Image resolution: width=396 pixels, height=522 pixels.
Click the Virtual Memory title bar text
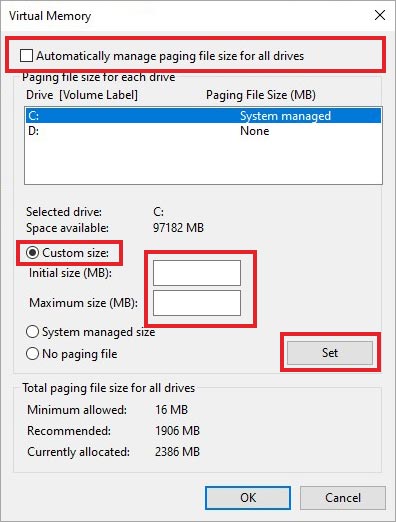click(50, 16)
